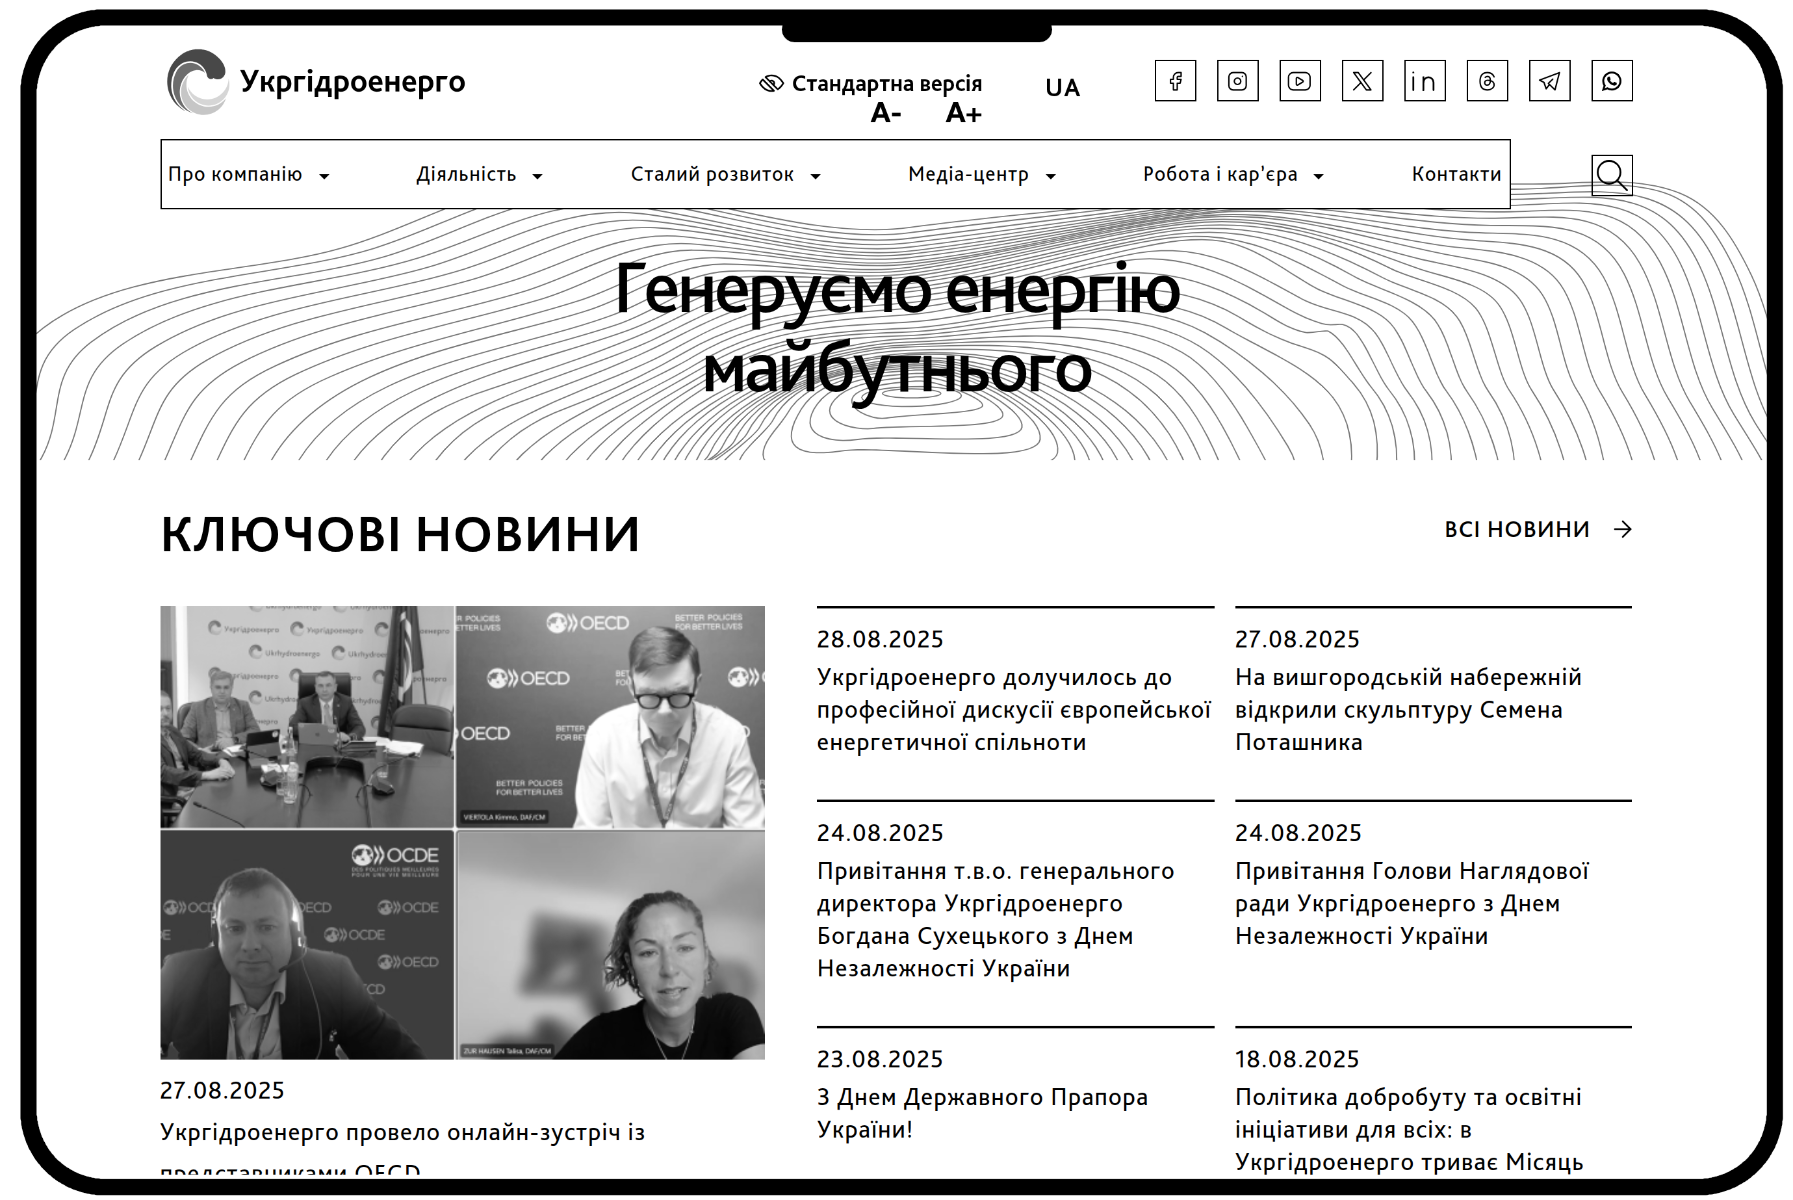Open the Instagram social icon
1793x1200 pixels.
1237,81
